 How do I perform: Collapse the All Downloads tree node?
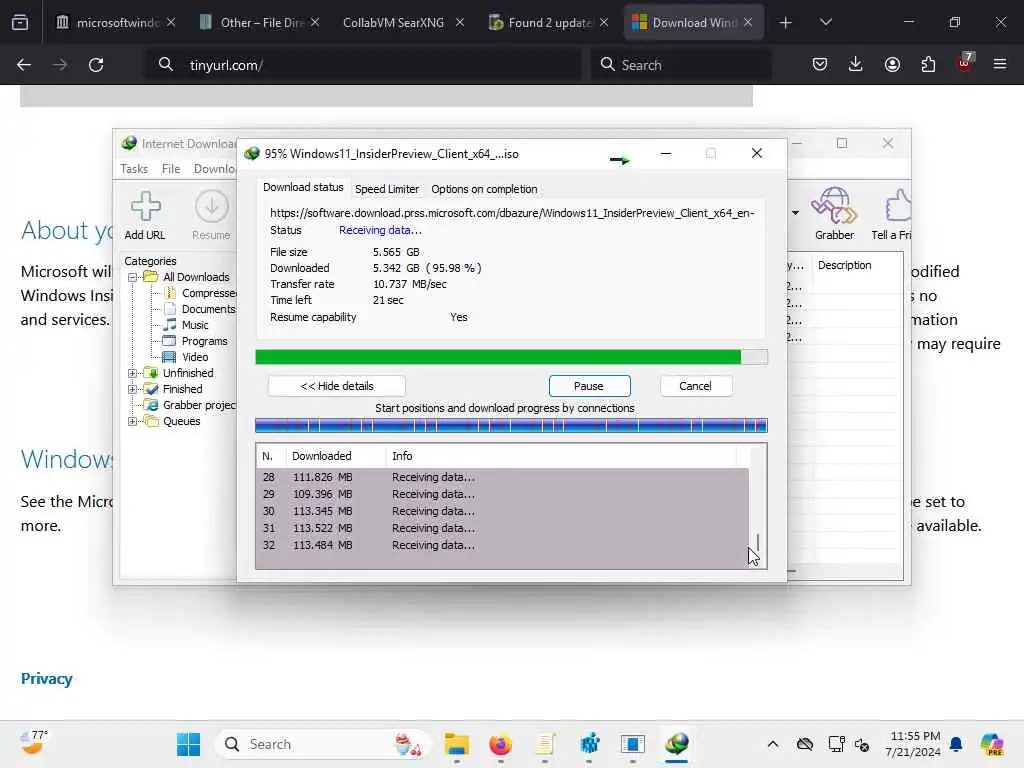click(x=133, y=277)
